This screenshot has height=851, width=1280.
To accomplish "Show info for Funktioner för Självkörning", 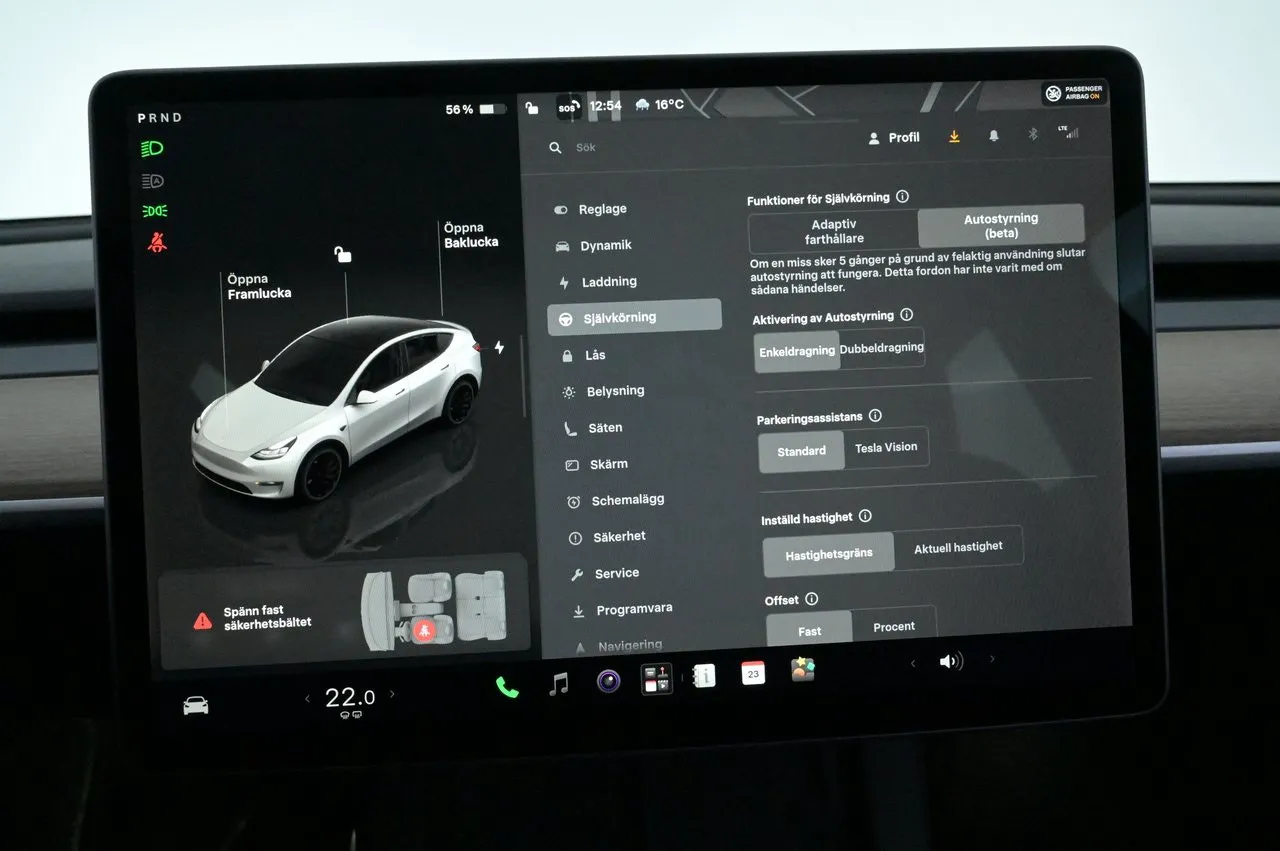I will (x=902, y=197).
